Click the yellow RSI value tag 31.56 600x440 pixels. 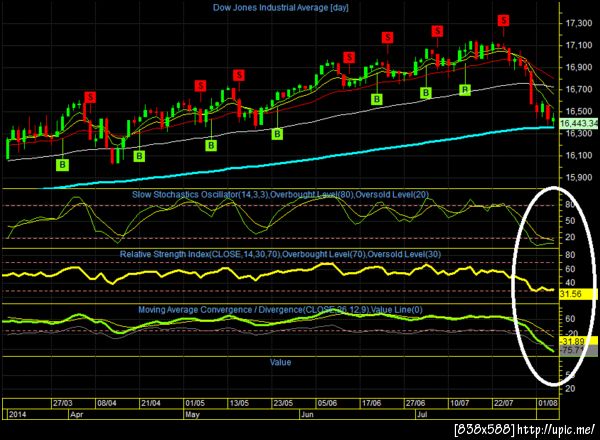point(578,294)
